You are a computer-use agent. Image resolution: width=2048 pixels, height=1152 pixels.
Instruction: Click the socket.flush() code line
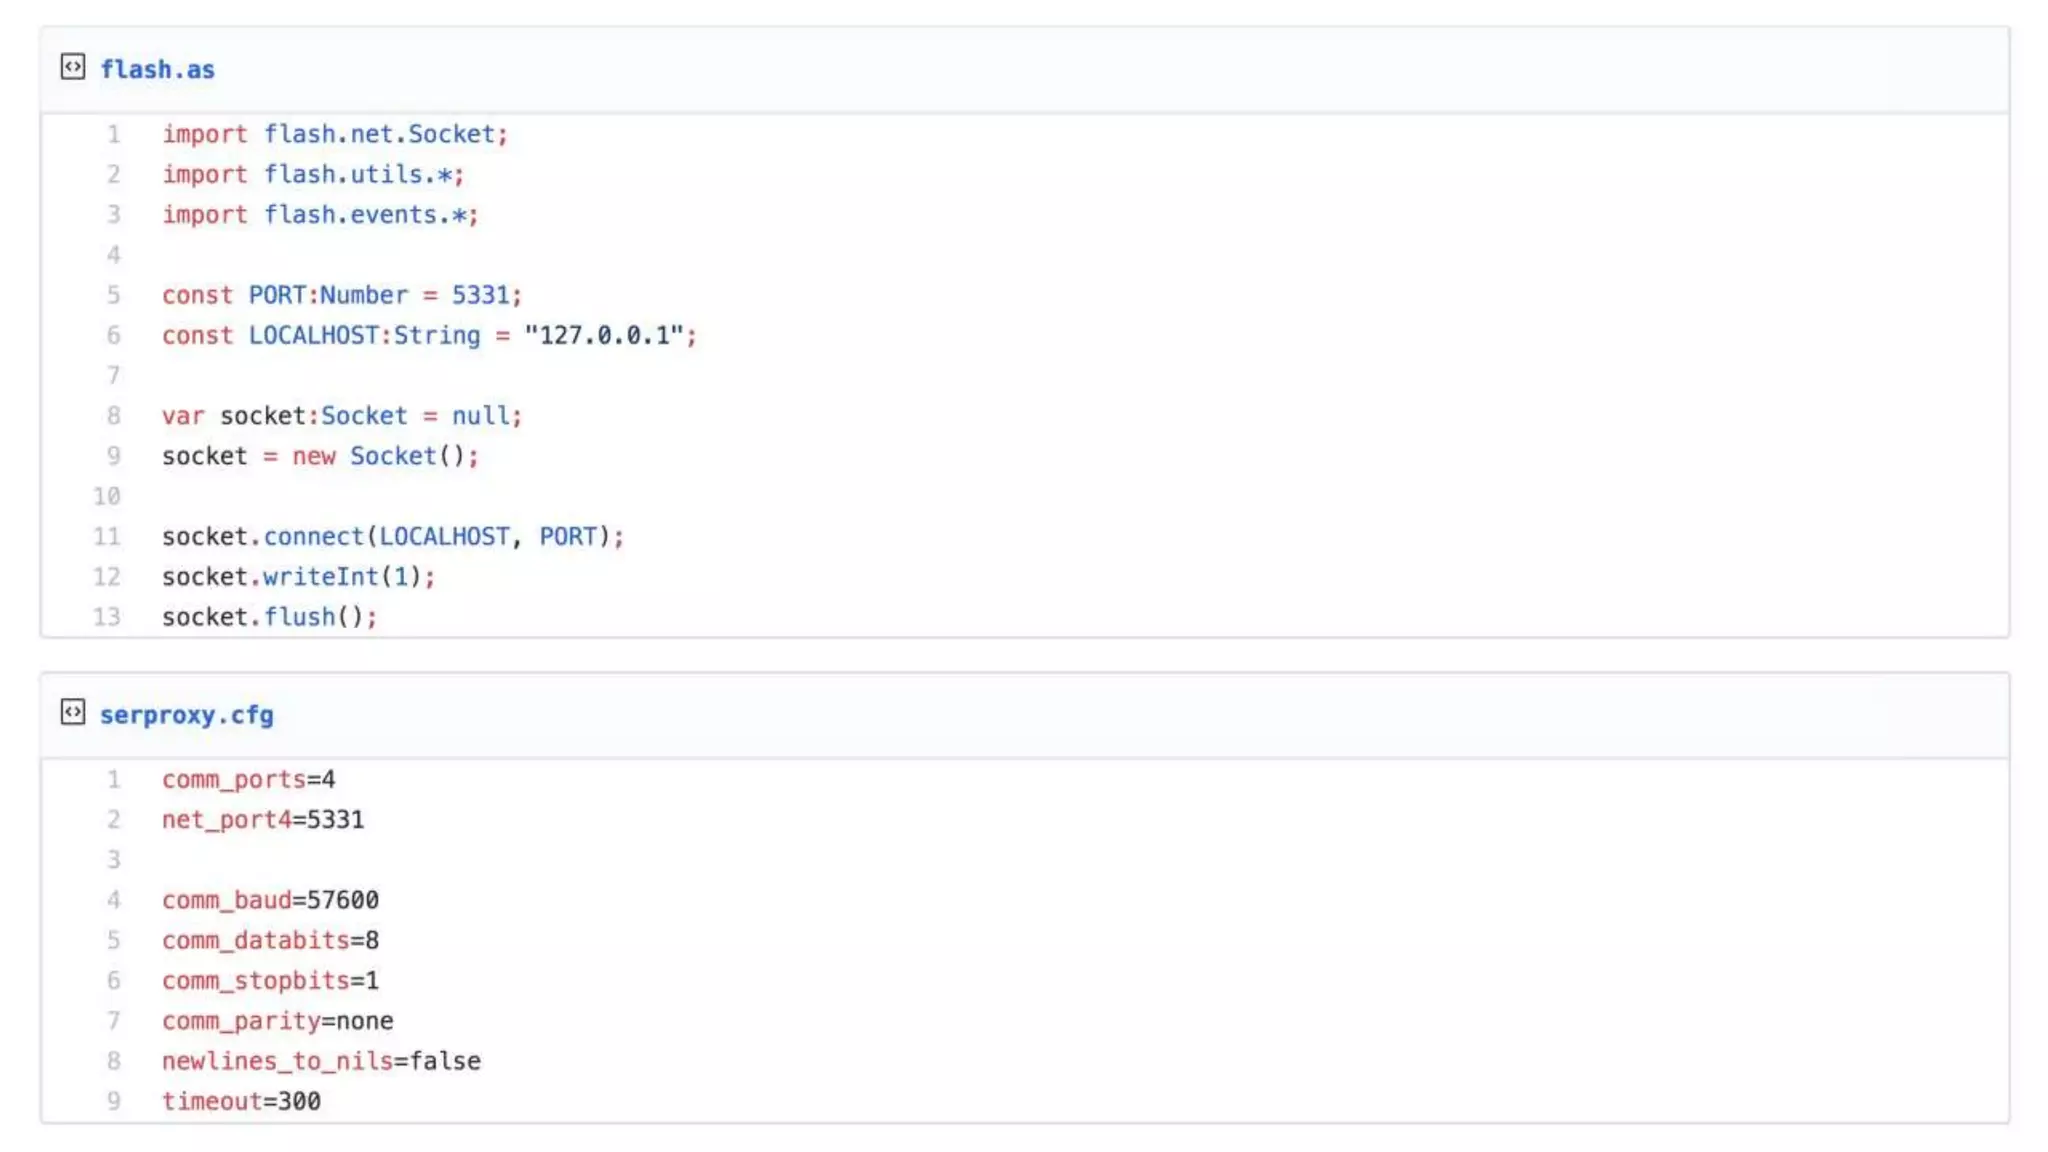269,617
